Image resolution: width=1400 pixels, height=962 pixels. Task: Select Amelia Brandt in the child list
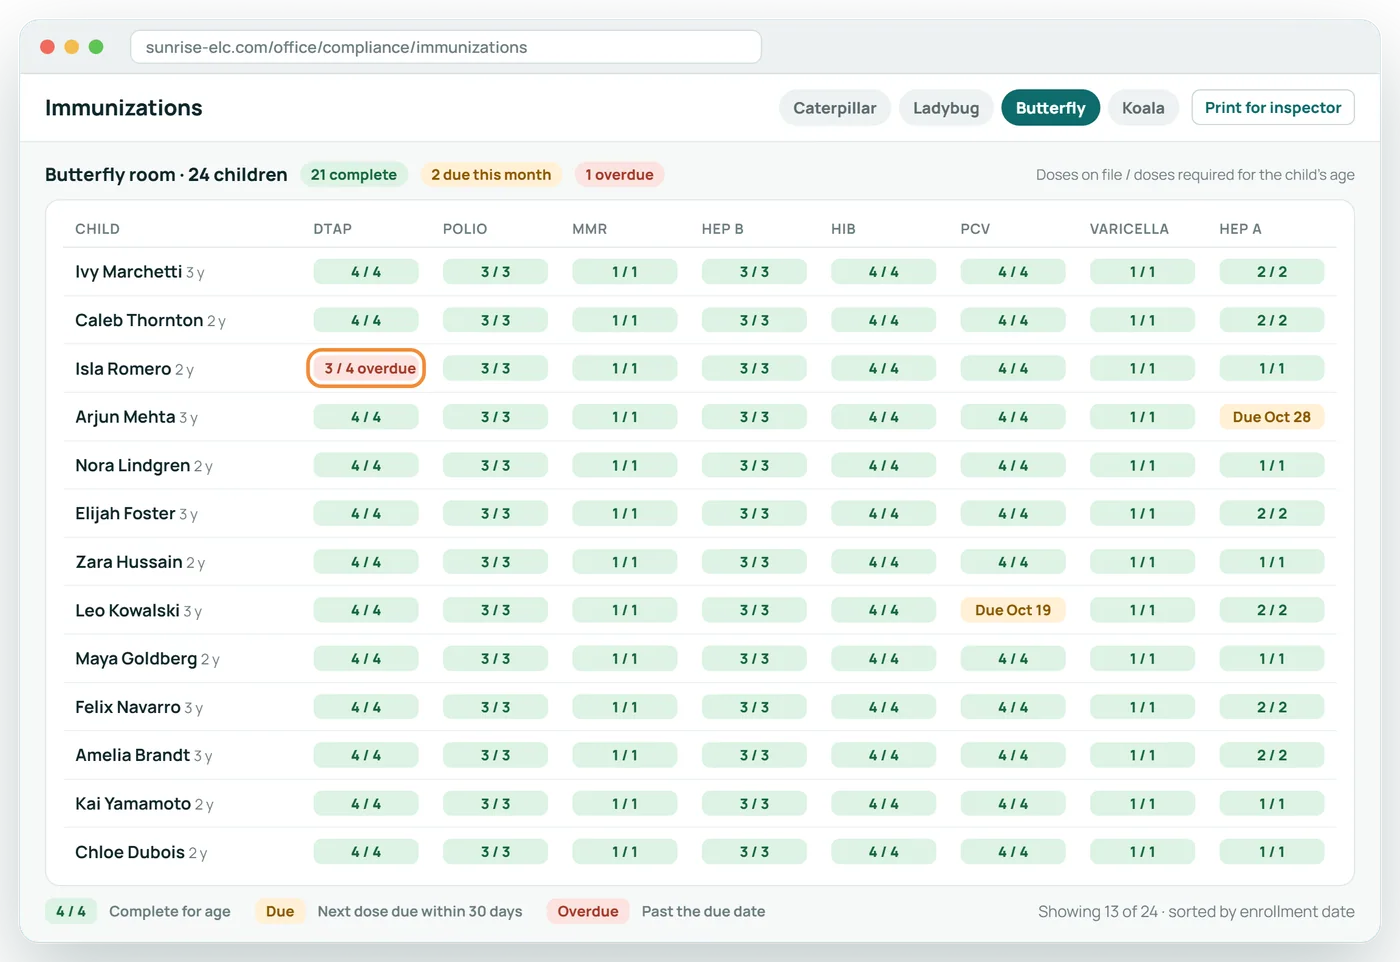132,755
